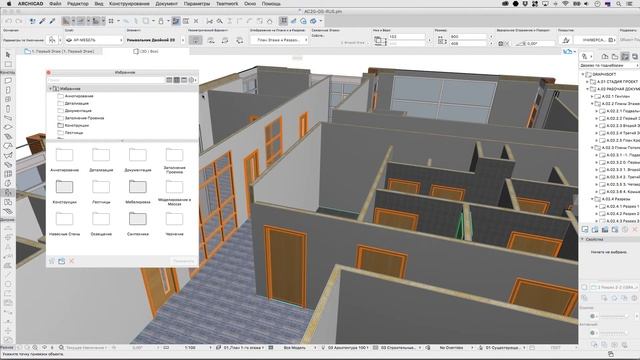Open the element name dropdown arrow
Screen dimensions: 640x360
[x=182, y=40]
